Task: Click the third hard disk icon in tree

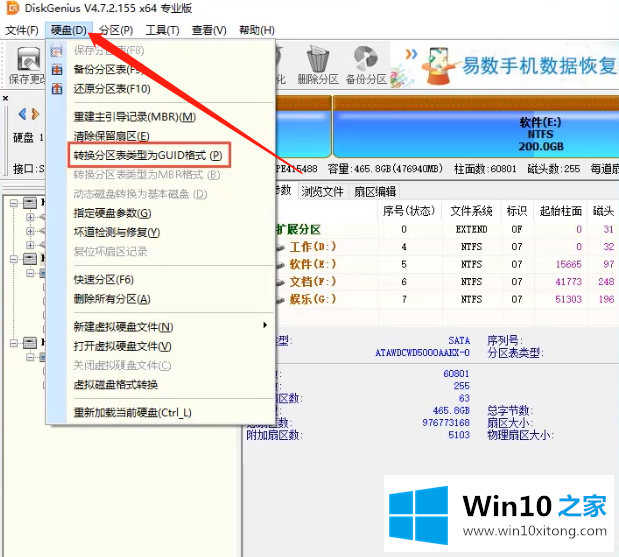Action: 30,343
